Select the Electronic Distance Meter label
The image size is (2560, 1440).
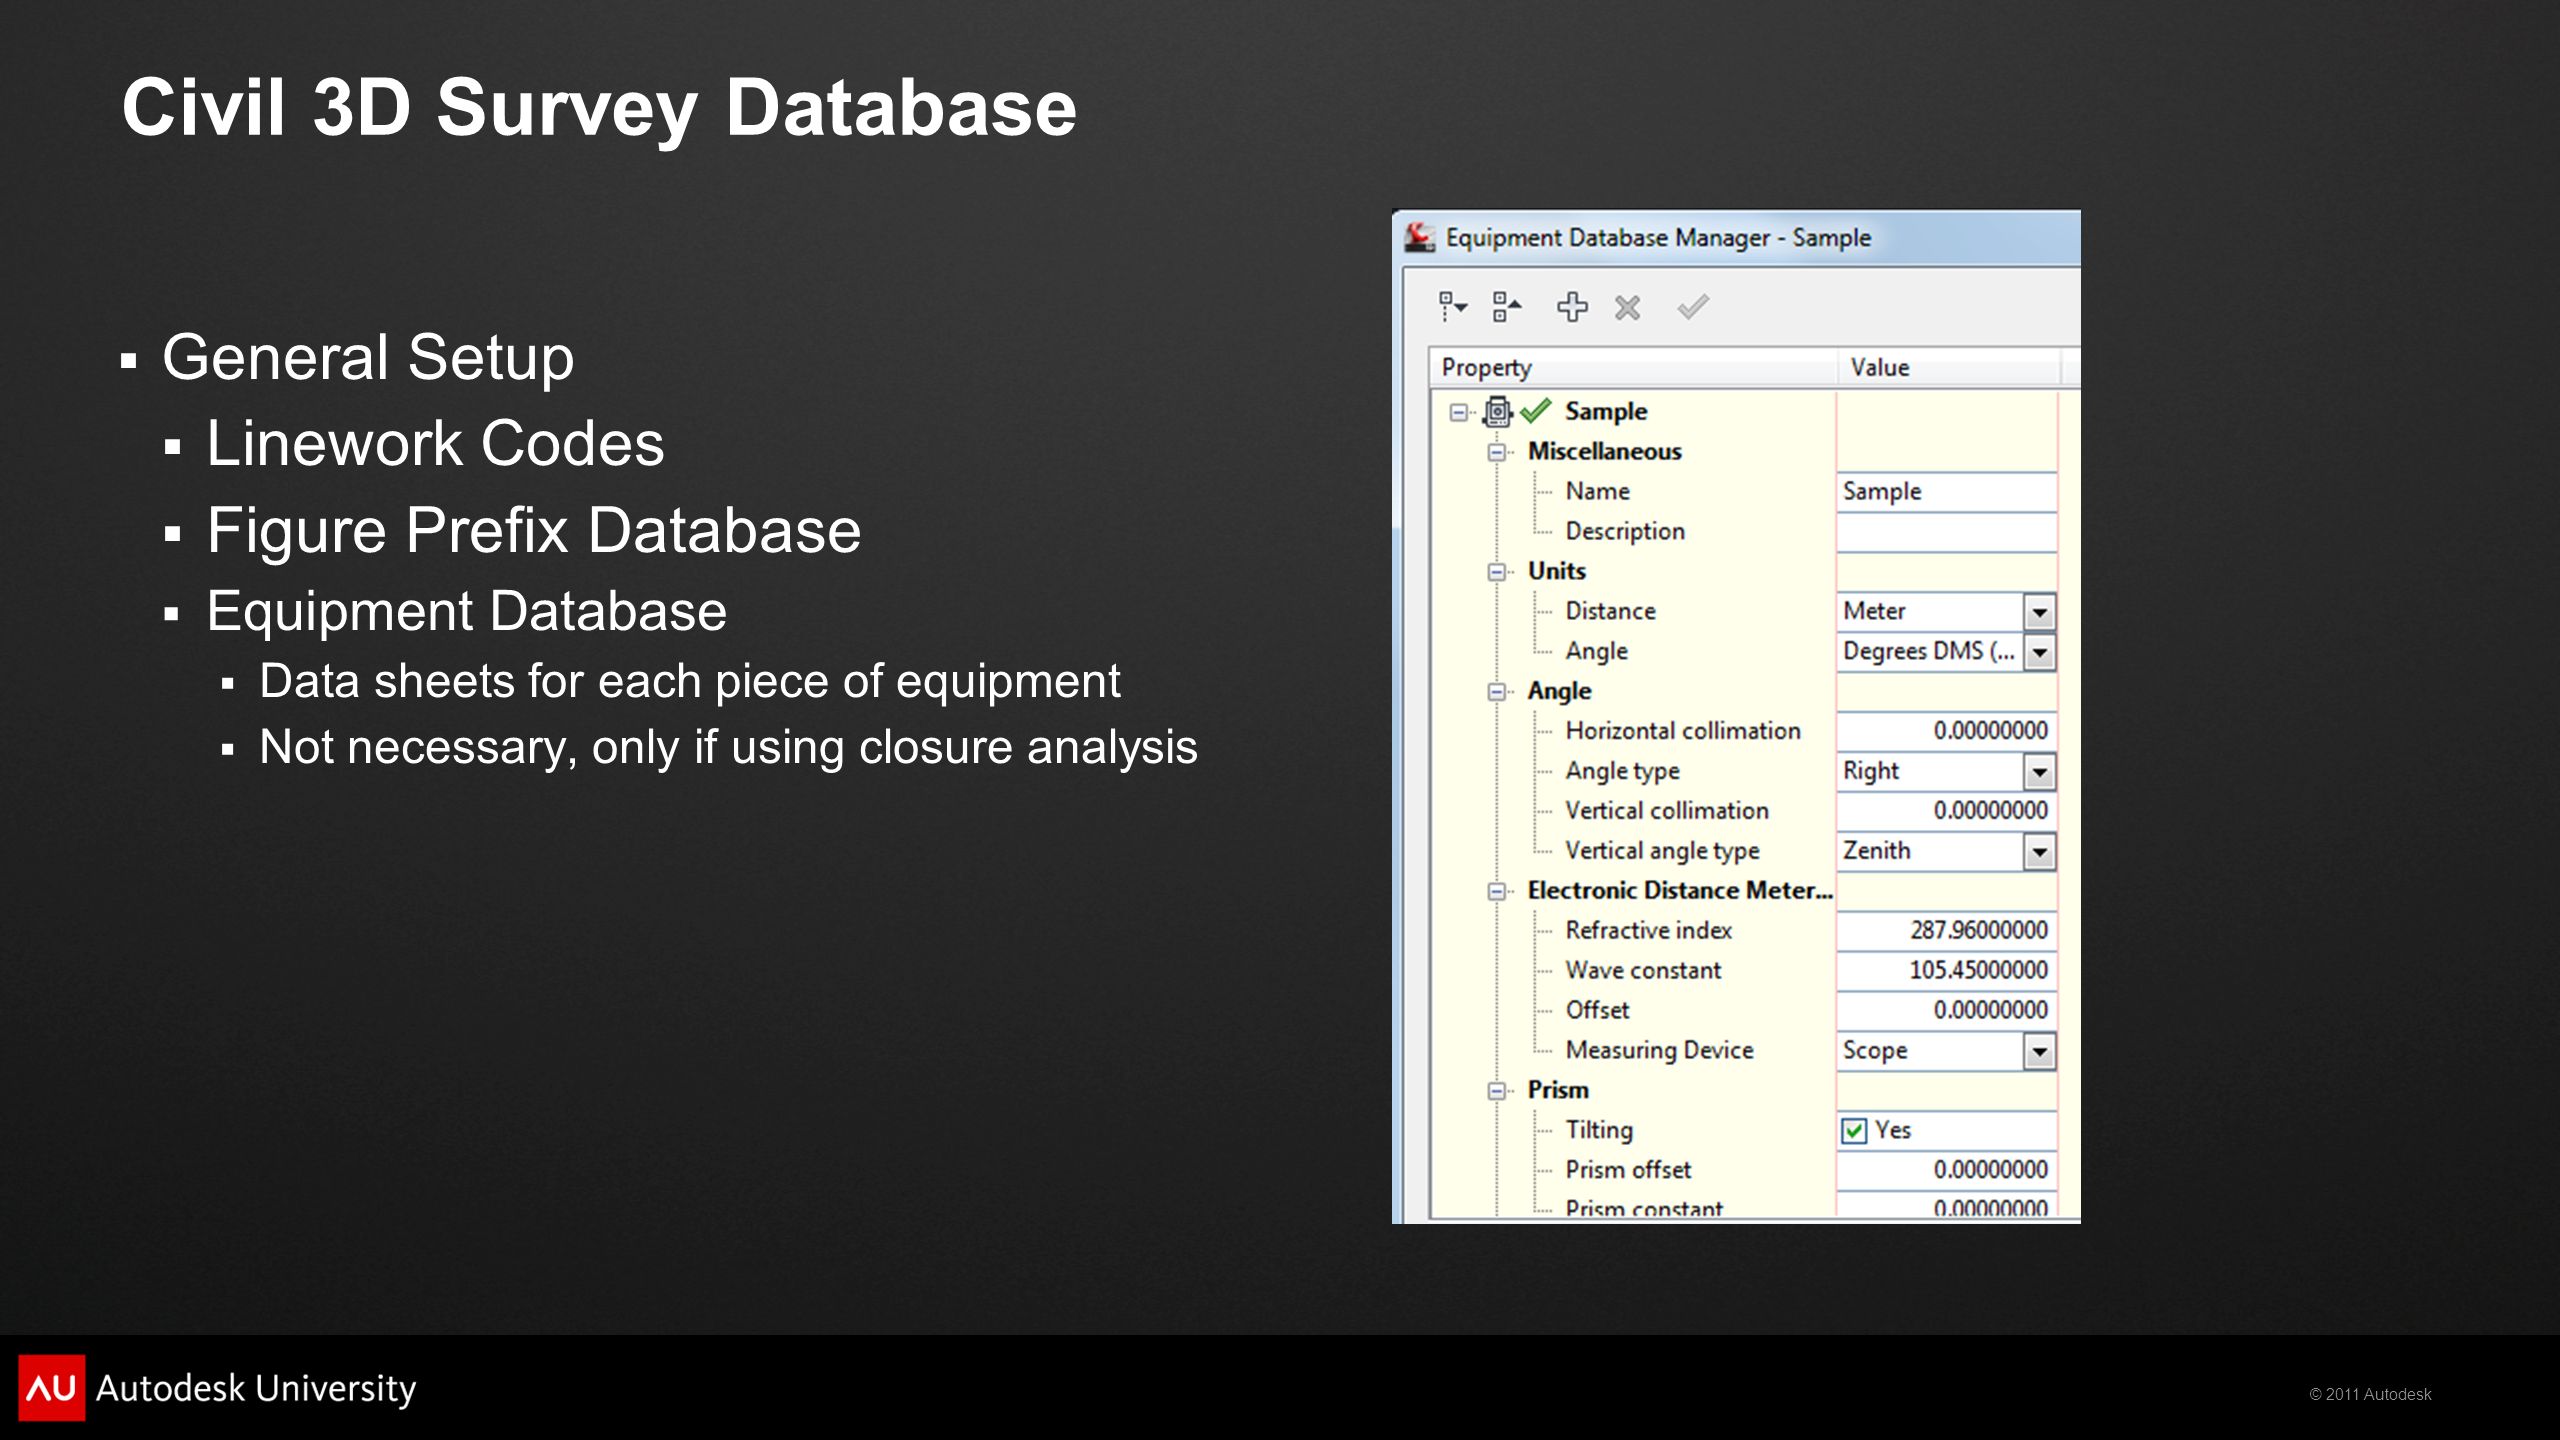[x=1680, y=891]
